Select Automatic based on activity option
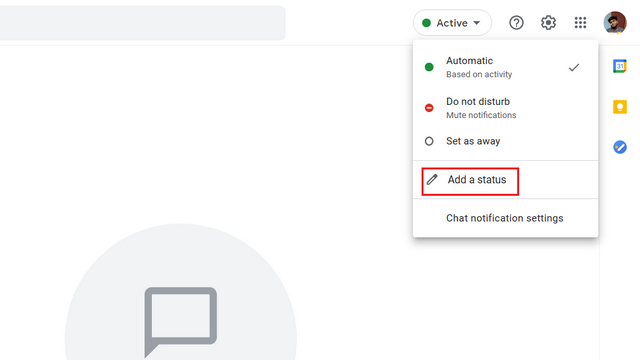Image resolution: width=640 pixels, height=360 pixels. (x=505, y=67)
